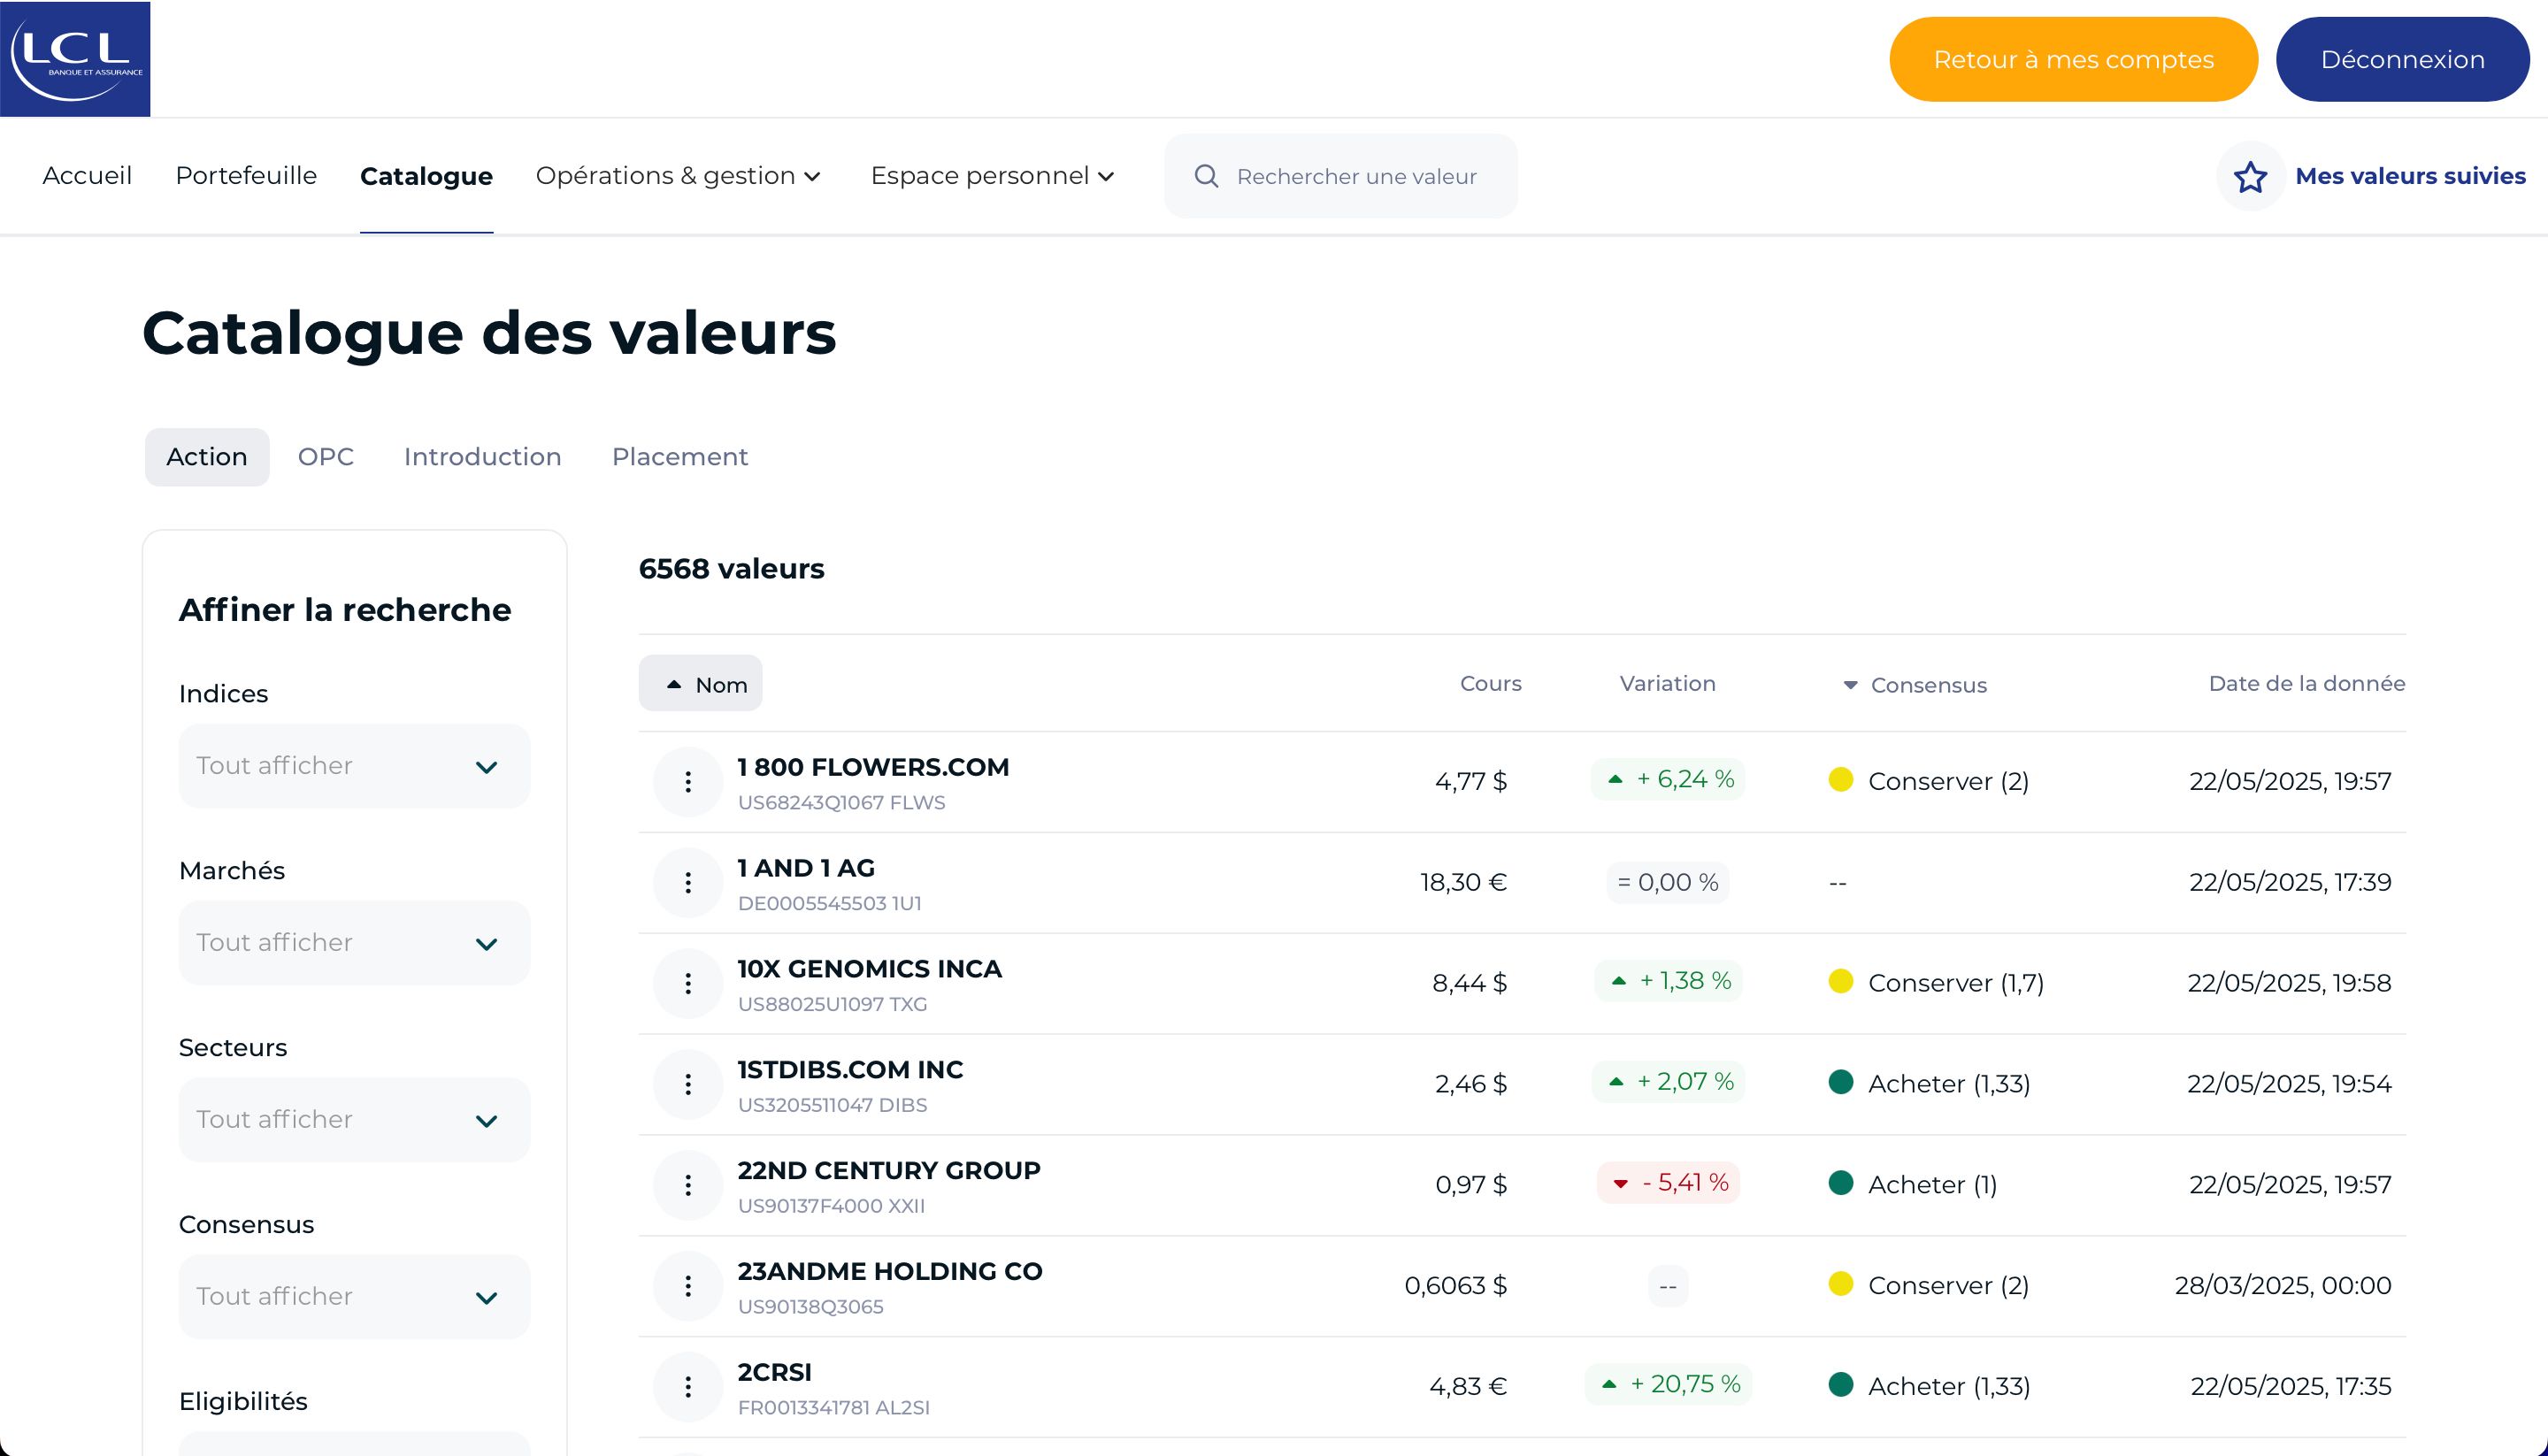
Task: Open 10X GENOMICS INCA stock page
Action: 869,969
